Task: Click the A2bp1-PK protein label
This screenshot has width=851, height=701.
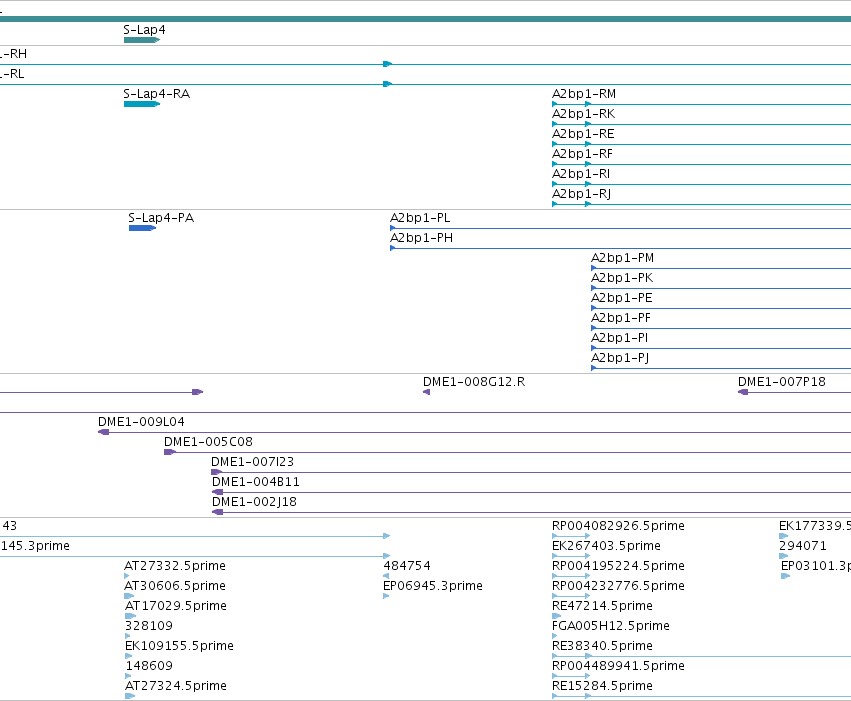Action: coord(622,278)
